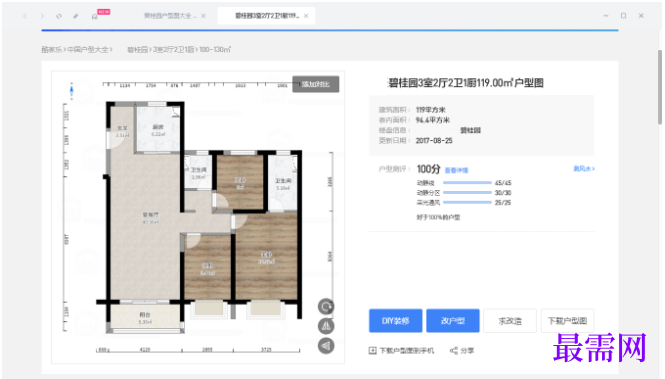
Task: Click the mirror flip icon beside the floor plan
Action: (x=326, y=326)
